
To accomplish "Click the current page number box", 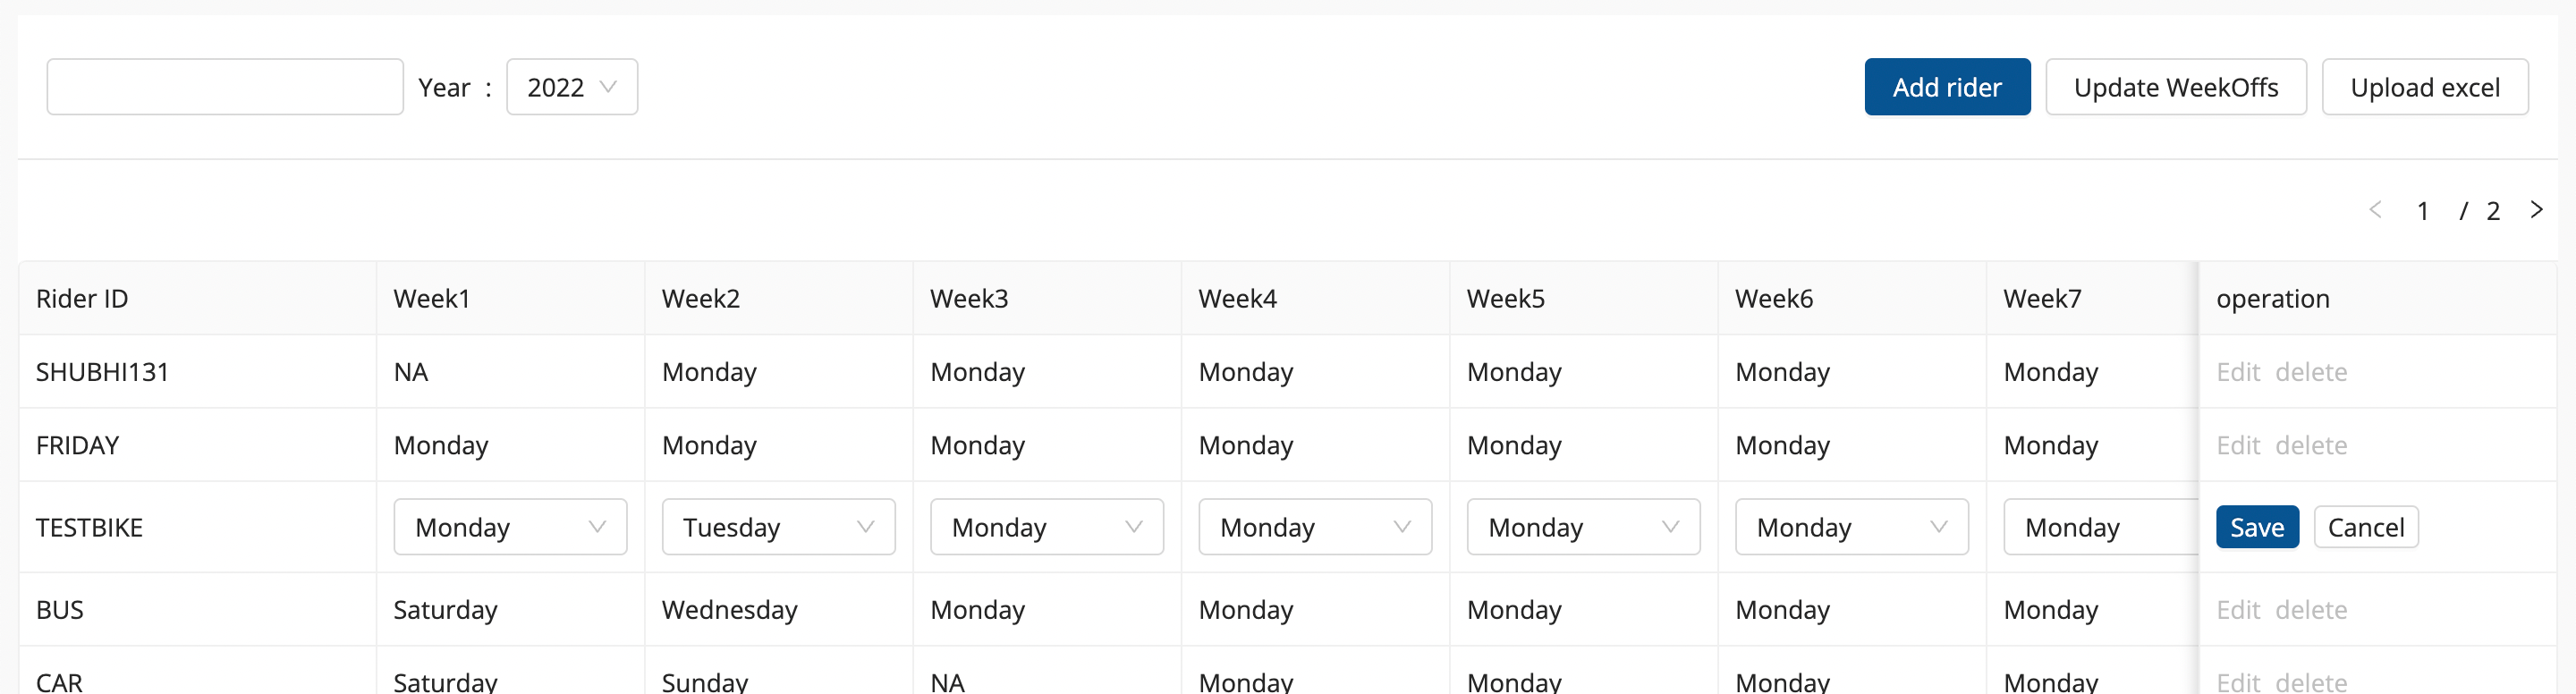I will (2422, 211).
